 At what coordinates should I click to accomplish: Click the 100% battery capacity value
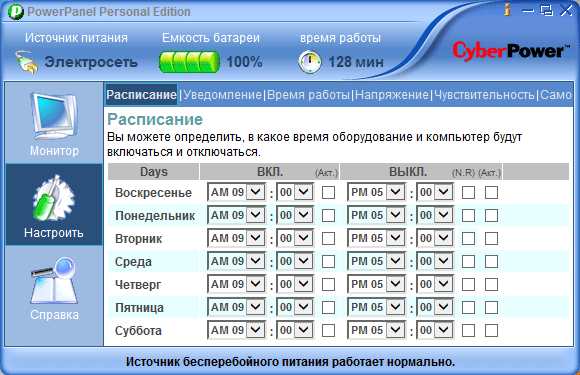pos(244,62)
